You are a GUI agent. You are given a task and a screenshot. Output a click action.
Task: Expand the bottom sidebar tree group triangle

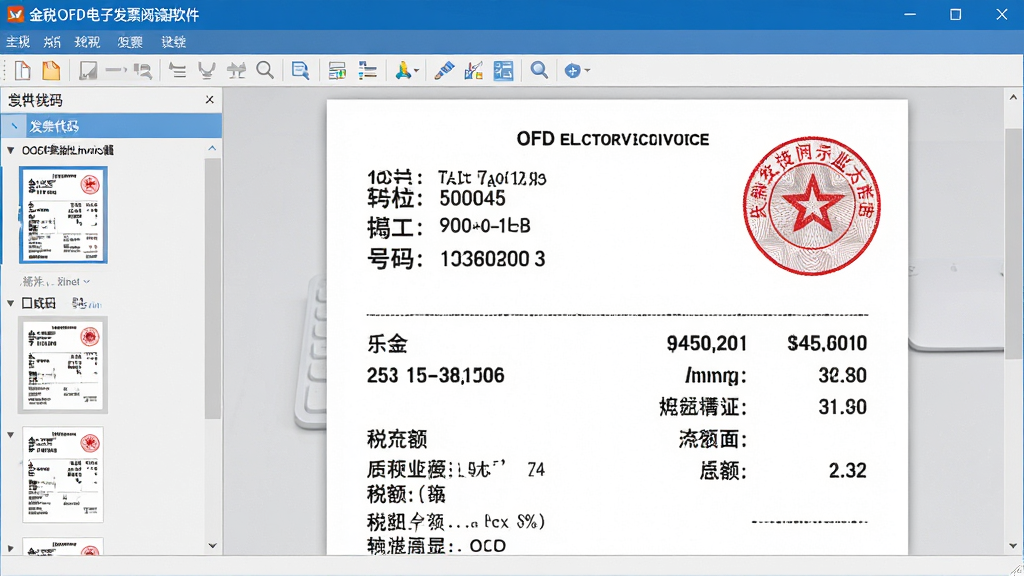click(x=10, y=547)
